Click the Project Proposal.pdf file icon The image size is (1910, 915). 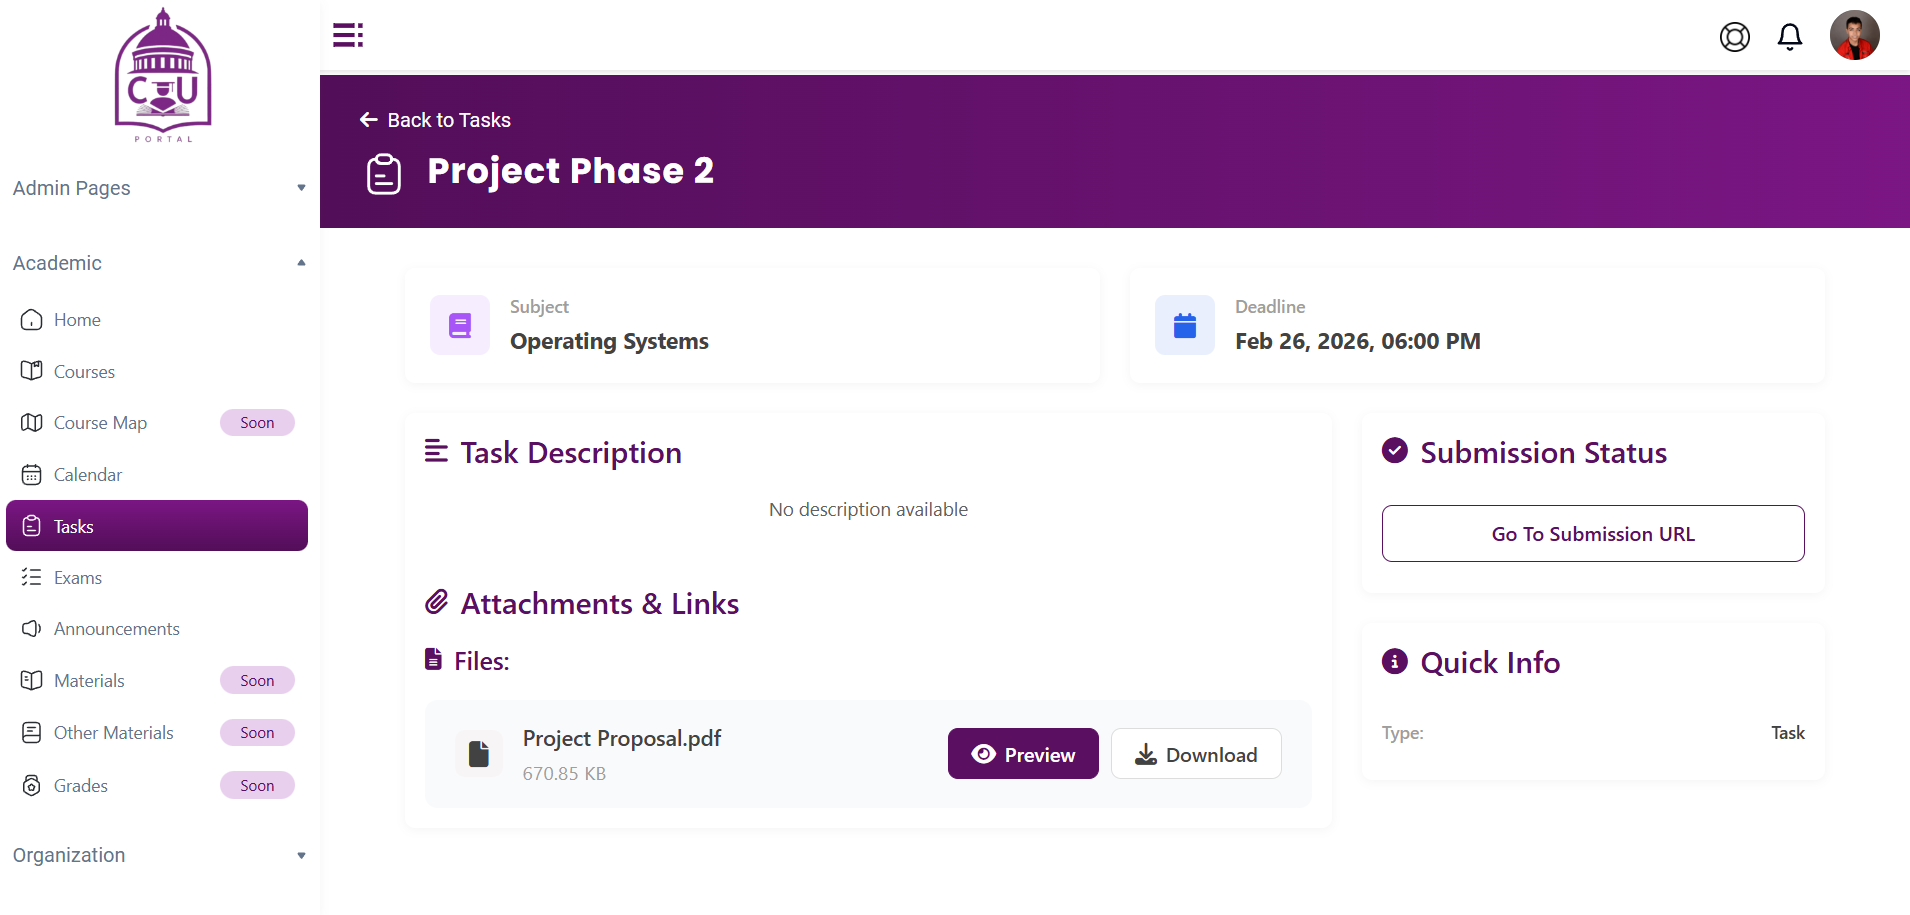pos(479,754)
